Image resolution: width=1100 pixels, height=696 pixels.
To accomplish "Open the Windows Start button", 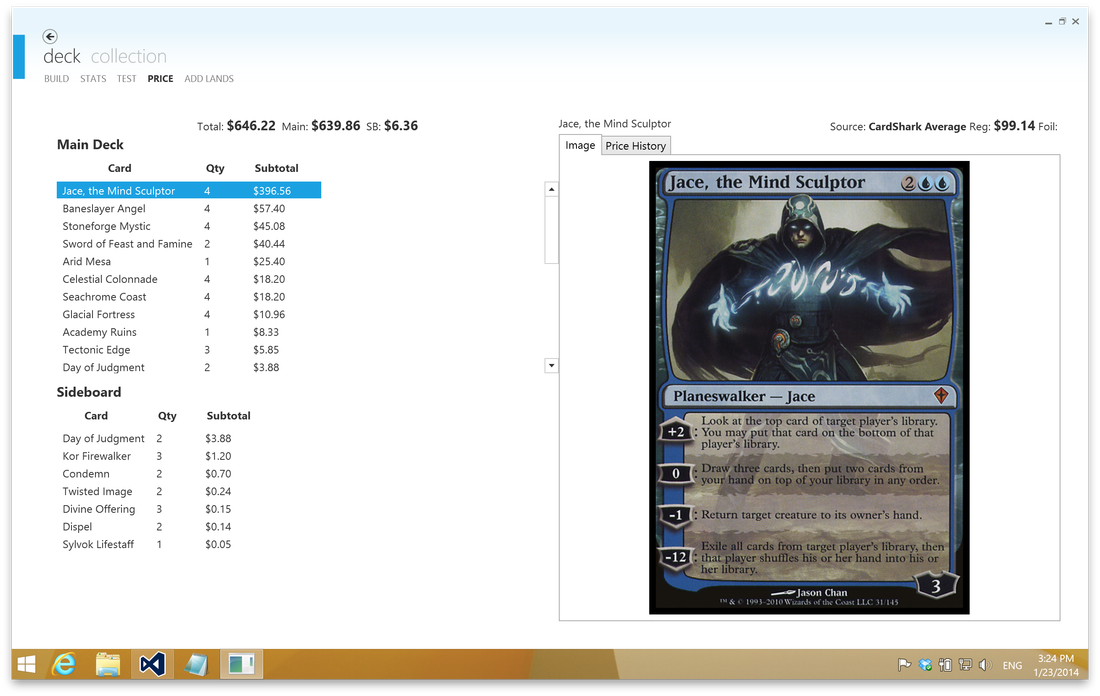I will pos(24,664).
